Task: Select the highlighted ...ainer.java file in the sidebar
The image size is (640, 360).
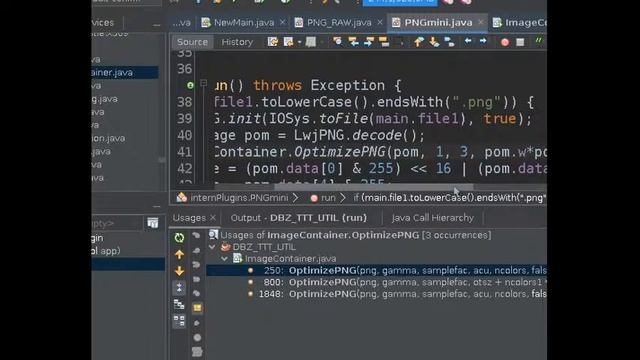Action: coord(125,73)
